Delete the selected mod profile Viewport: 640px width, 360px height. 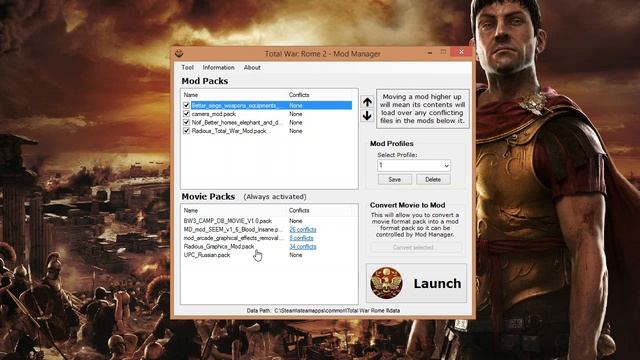click(433, 180)
